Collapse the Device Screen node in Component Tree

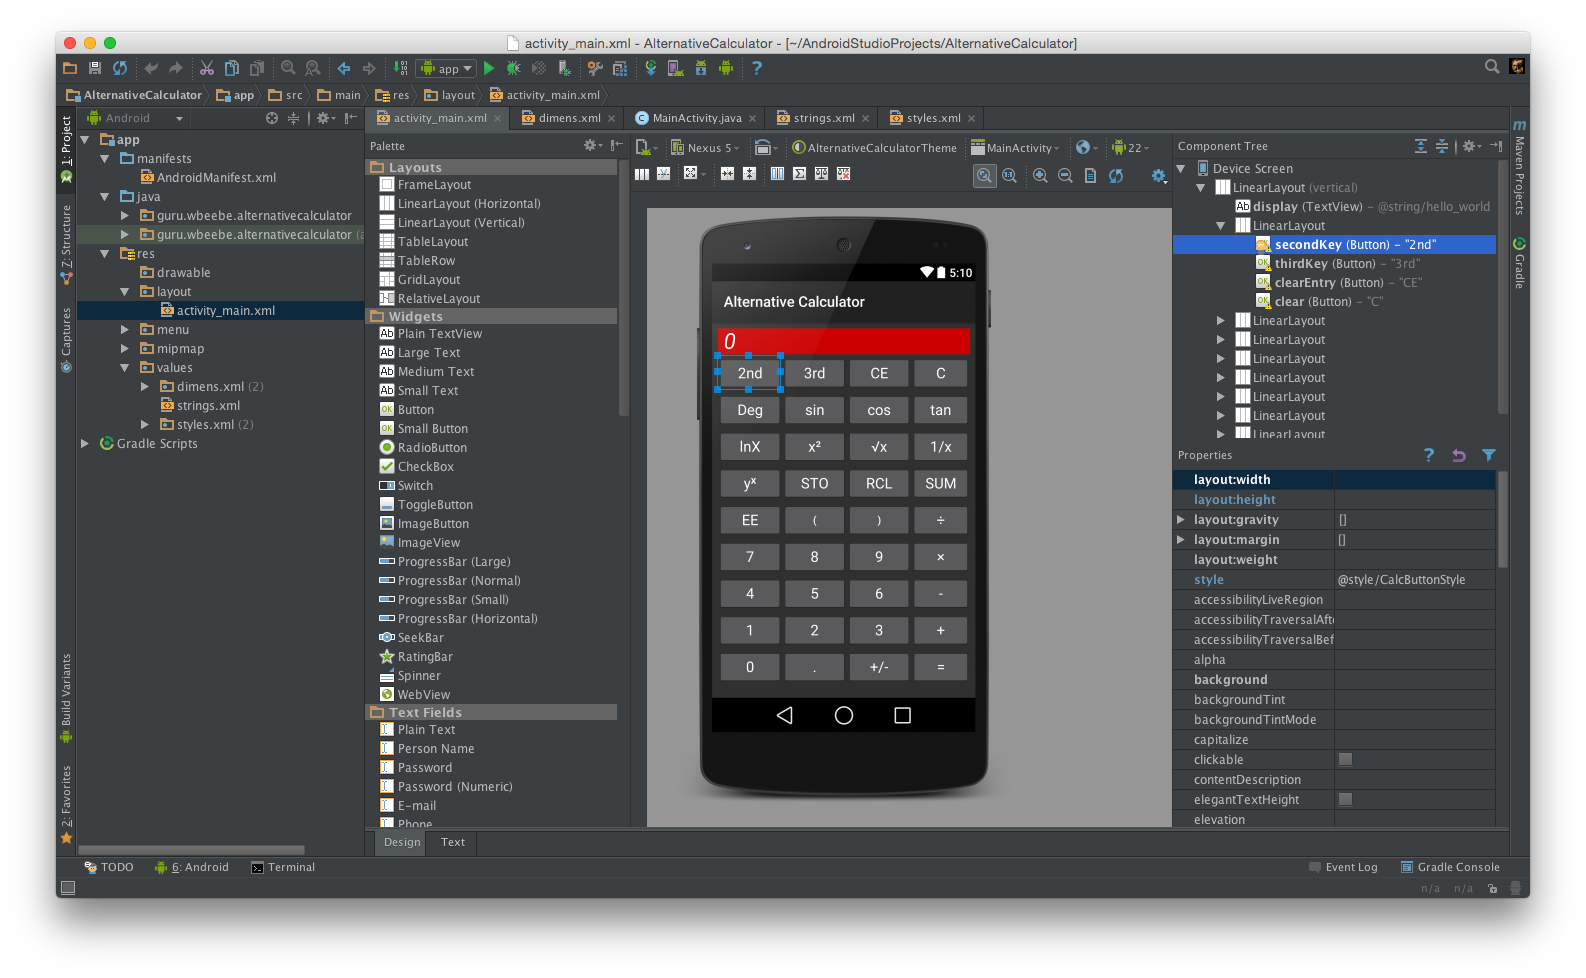pyautogui.click(x=1181, y=168)
